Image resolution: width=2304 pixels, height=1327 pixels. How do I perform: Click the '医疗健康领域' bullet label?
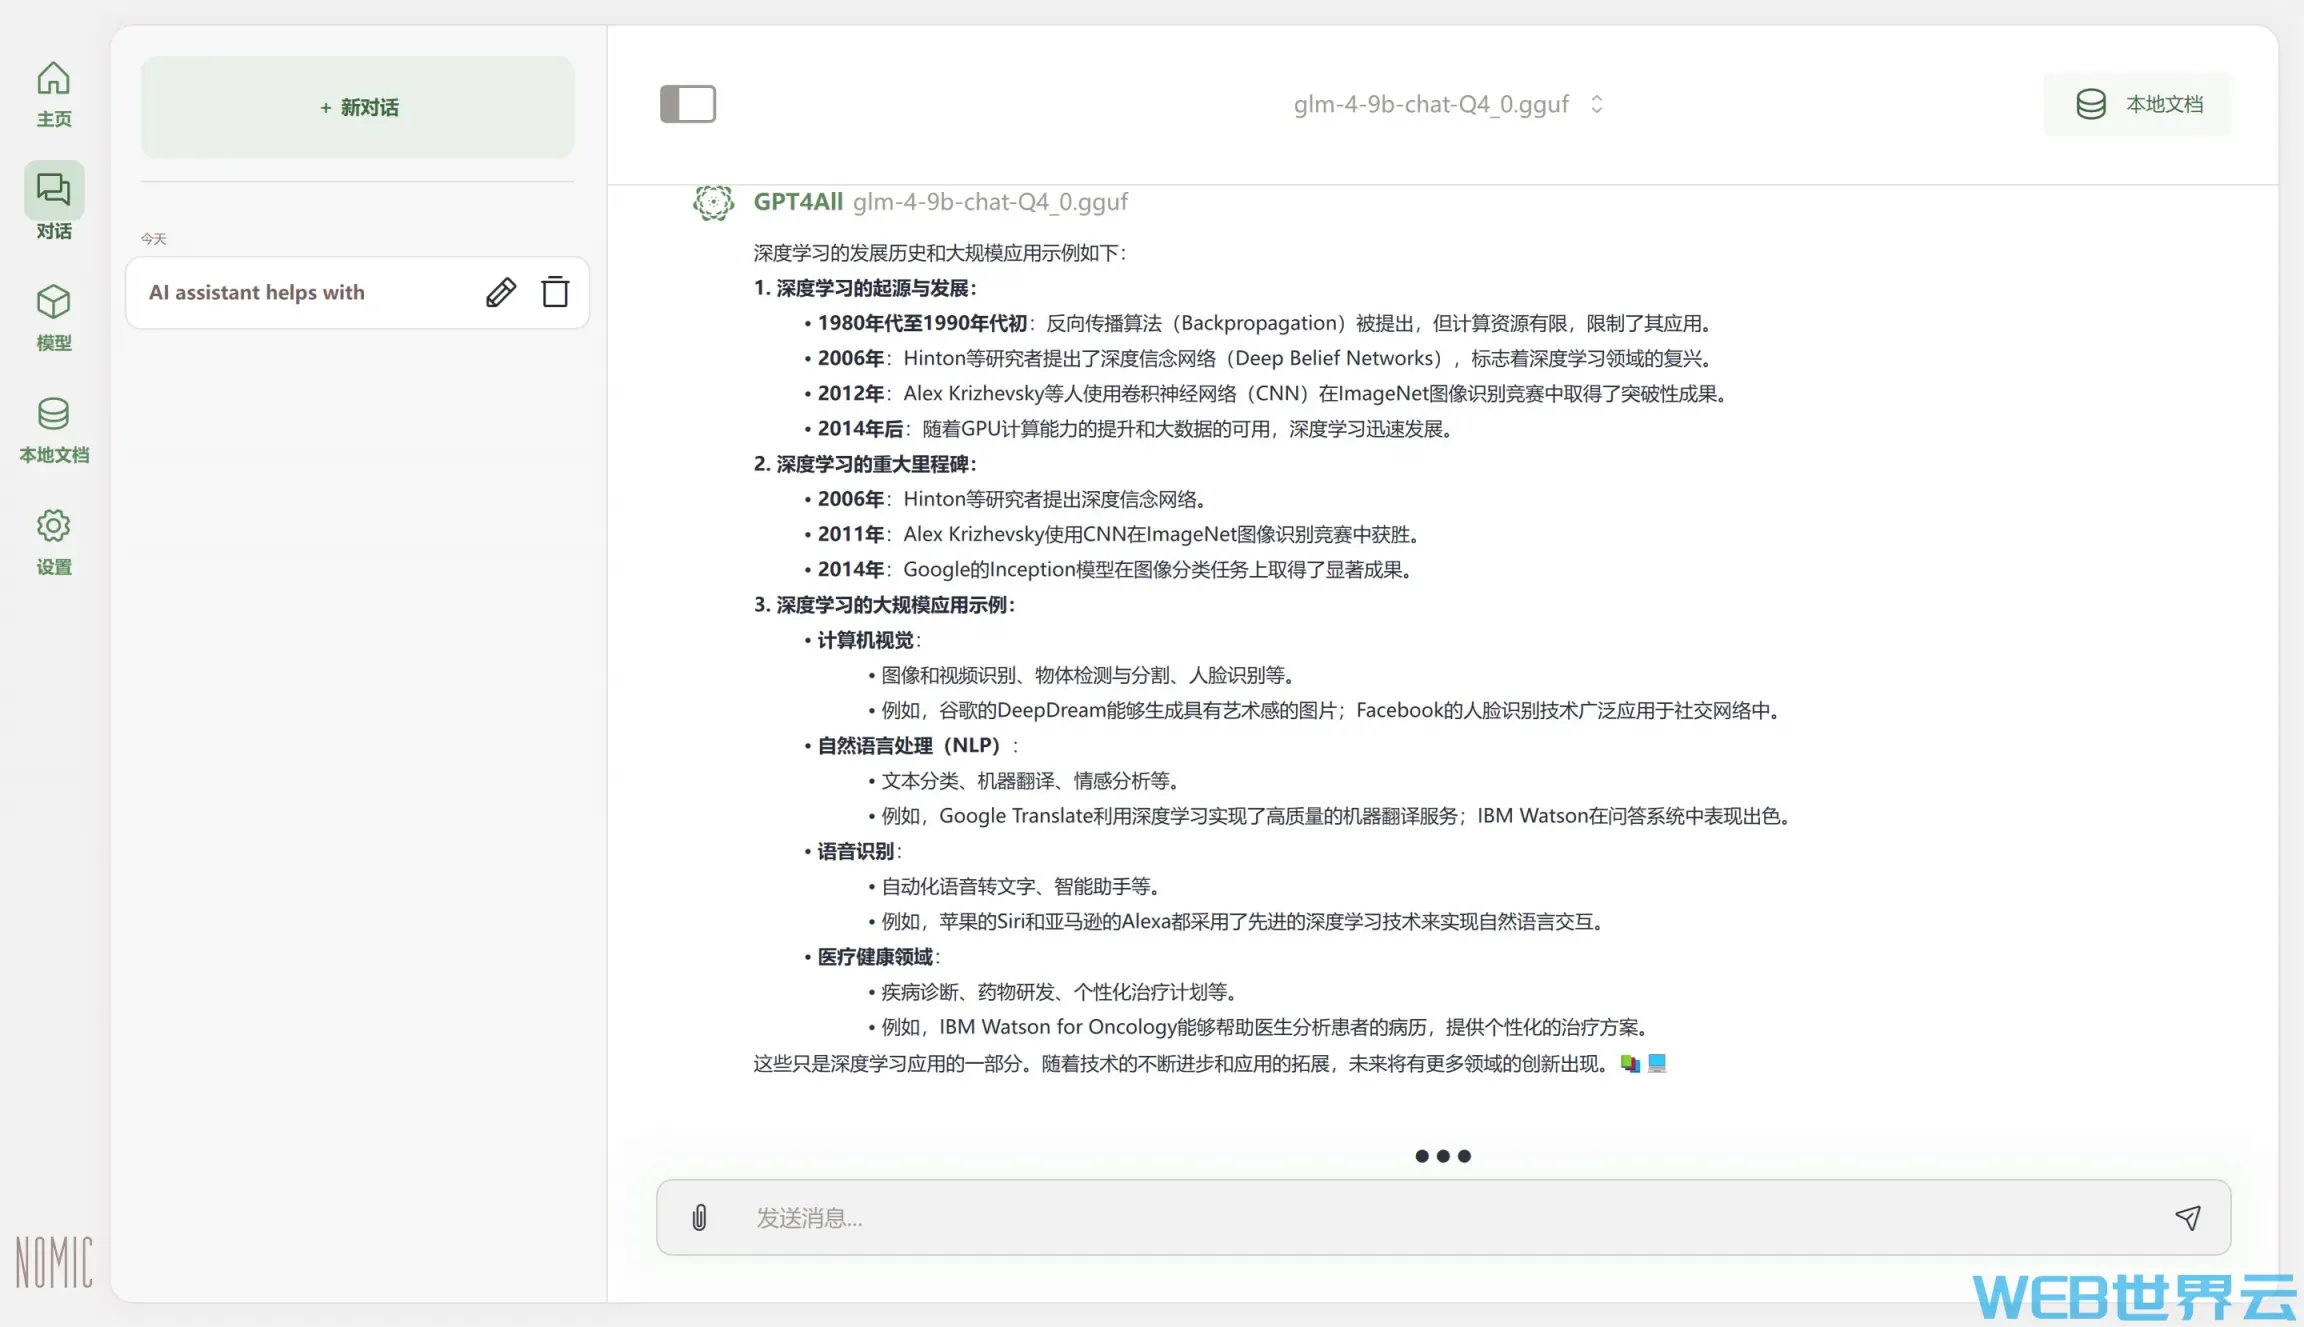(875, 957)
